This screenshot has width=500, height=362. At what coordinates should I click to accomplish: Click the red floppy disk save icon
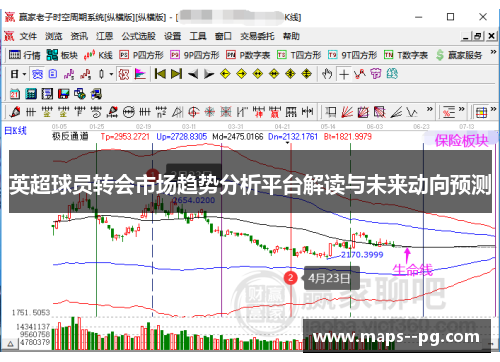click(x=64, y=94)
